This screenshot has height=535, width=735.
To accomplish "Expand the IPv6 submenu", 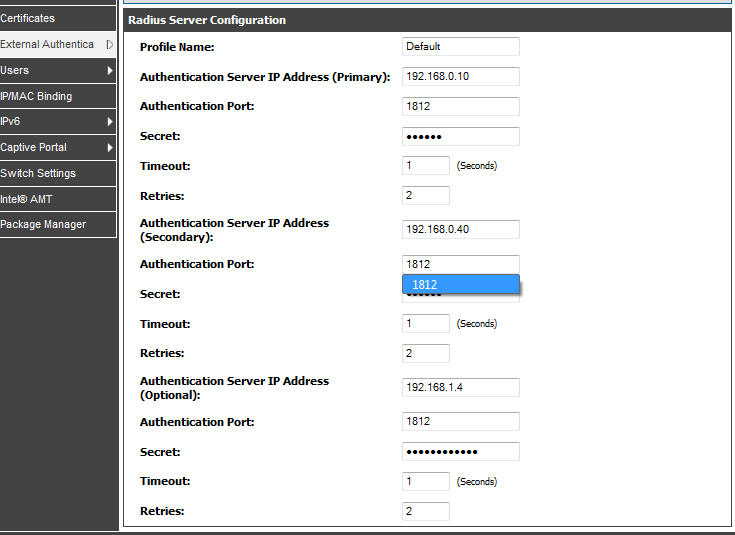I will point(109,122).
